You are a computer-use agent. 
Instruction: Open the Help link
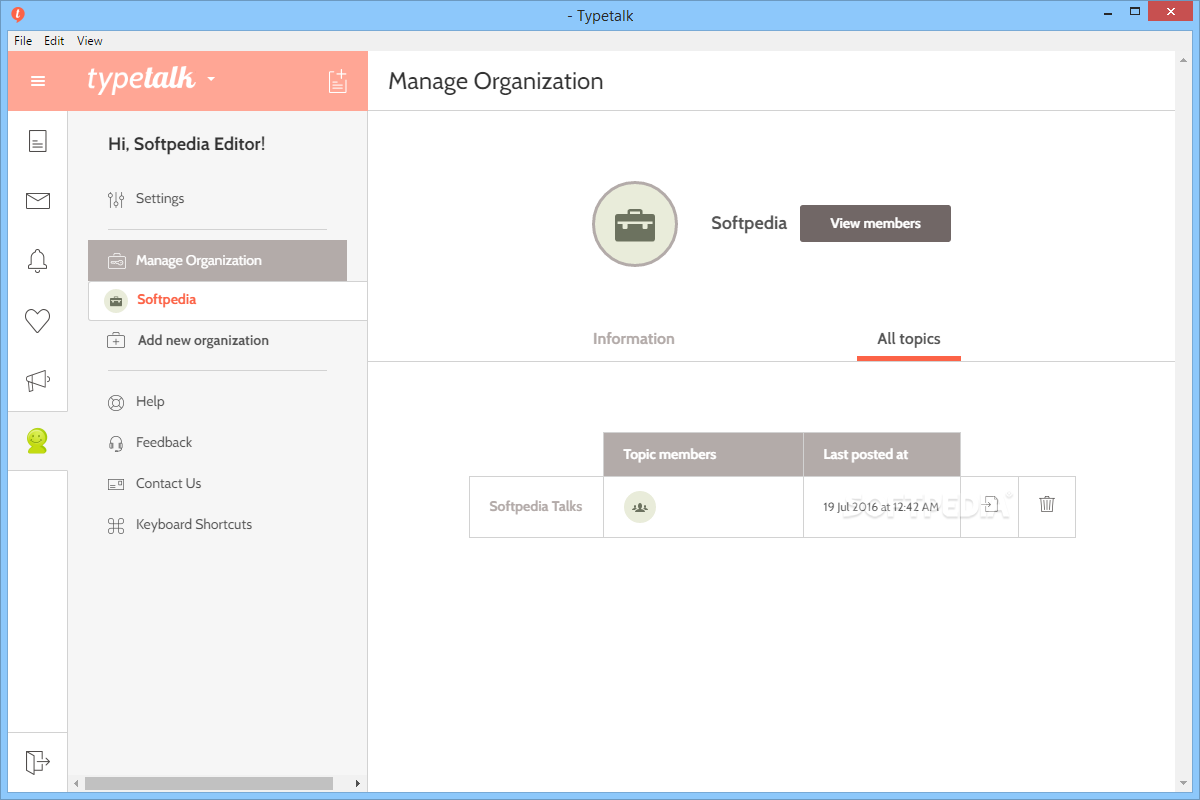tap(150, 402)
